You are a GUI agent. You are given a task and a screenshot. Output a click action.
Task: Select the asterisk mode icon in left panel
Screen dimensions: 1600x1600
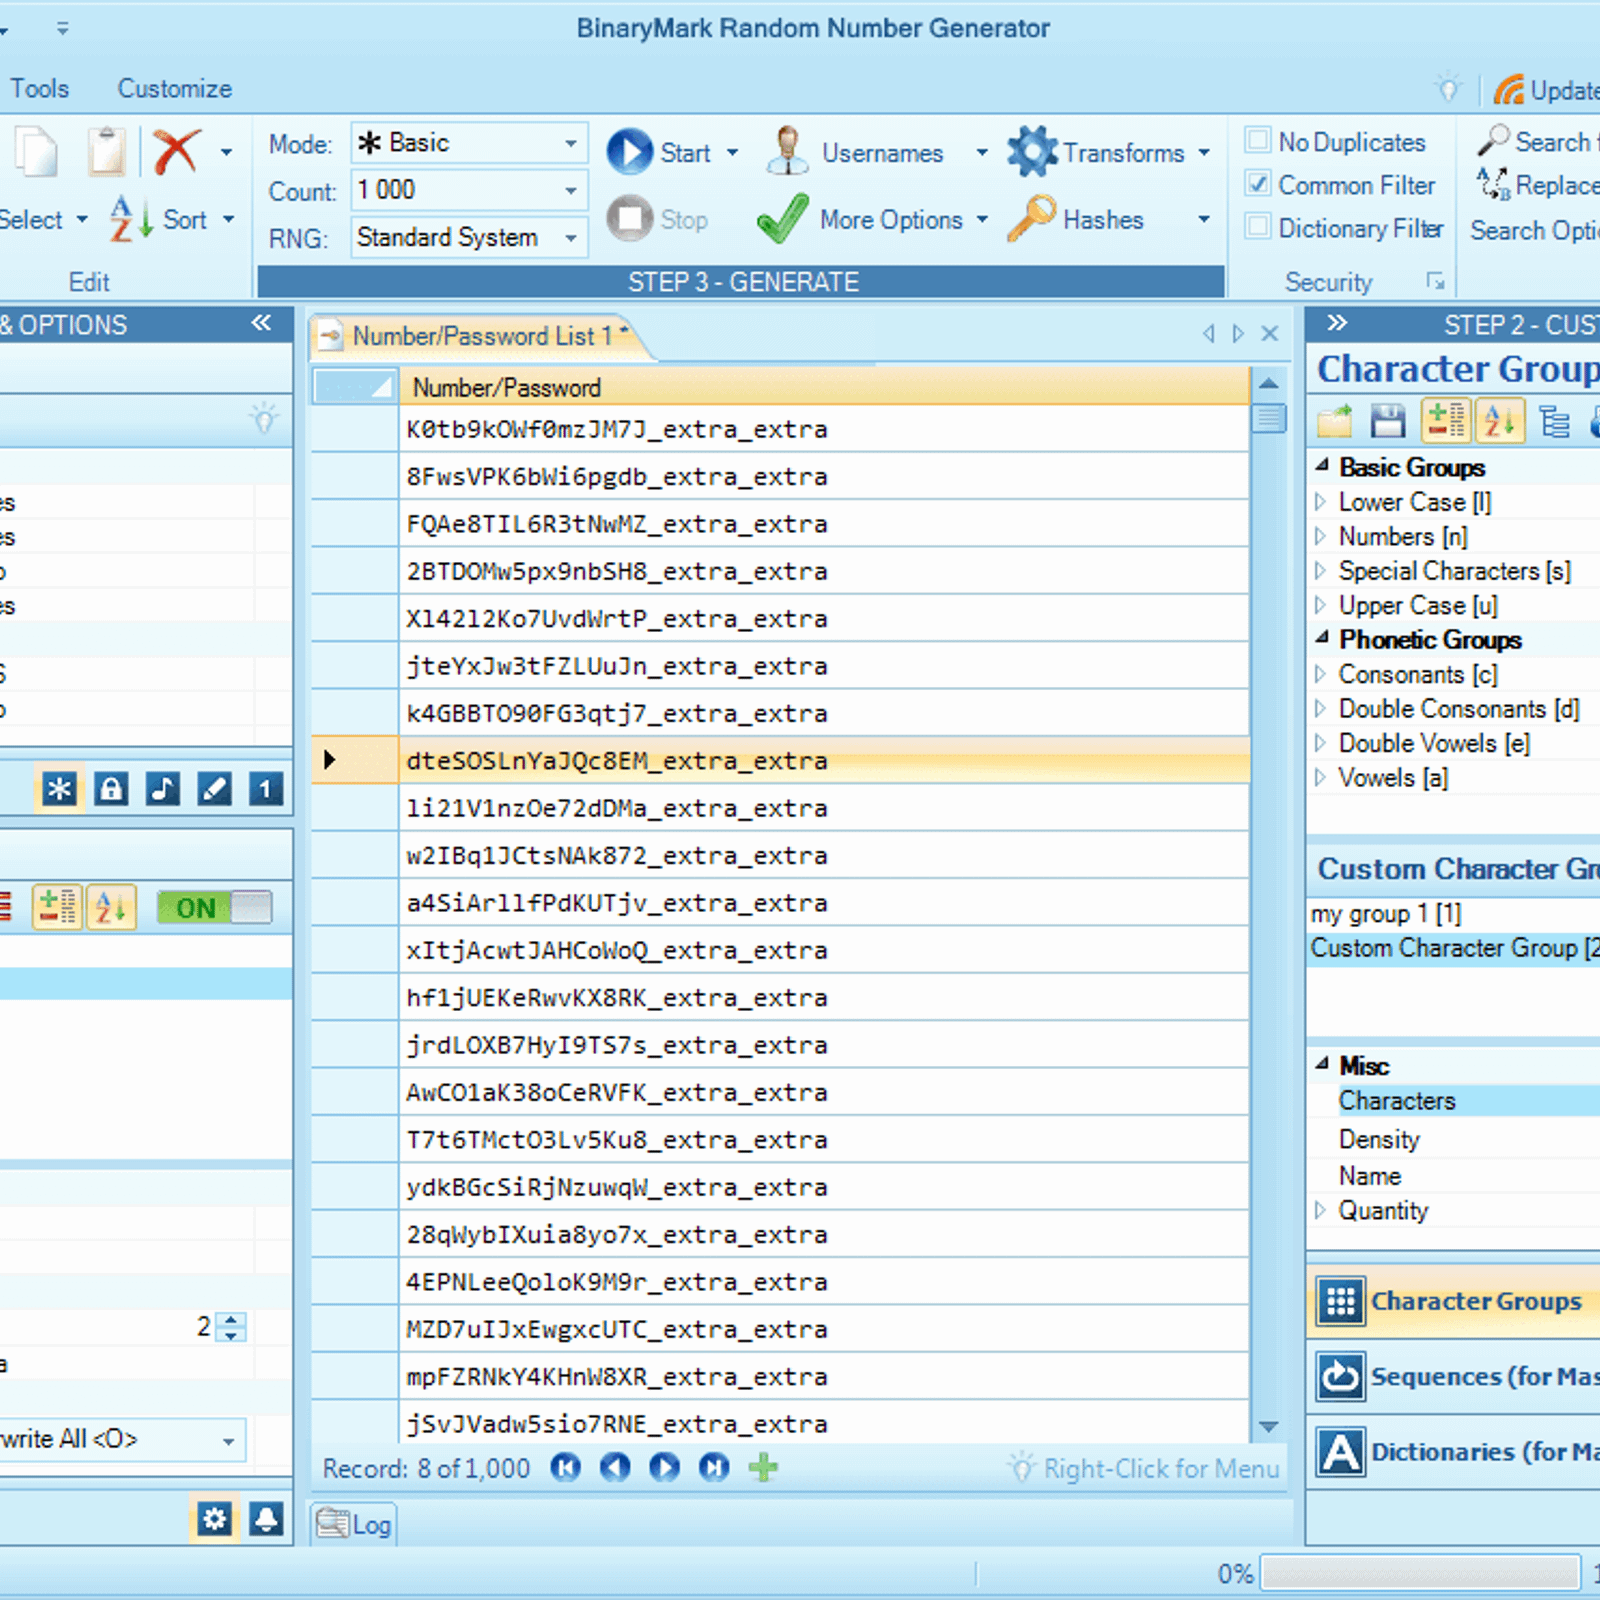tap(59, 790)
